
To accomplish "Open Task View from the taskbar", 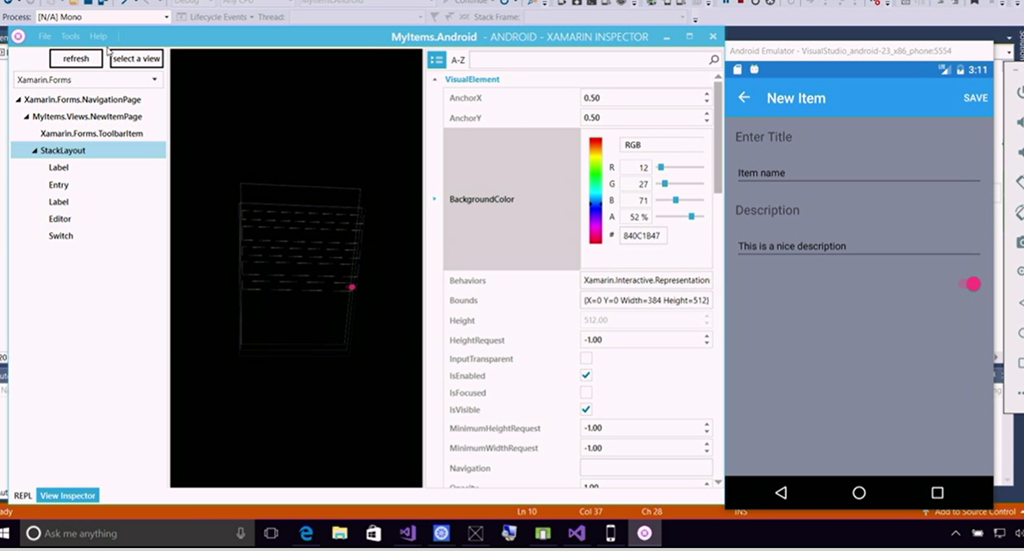I will (271, 534).
